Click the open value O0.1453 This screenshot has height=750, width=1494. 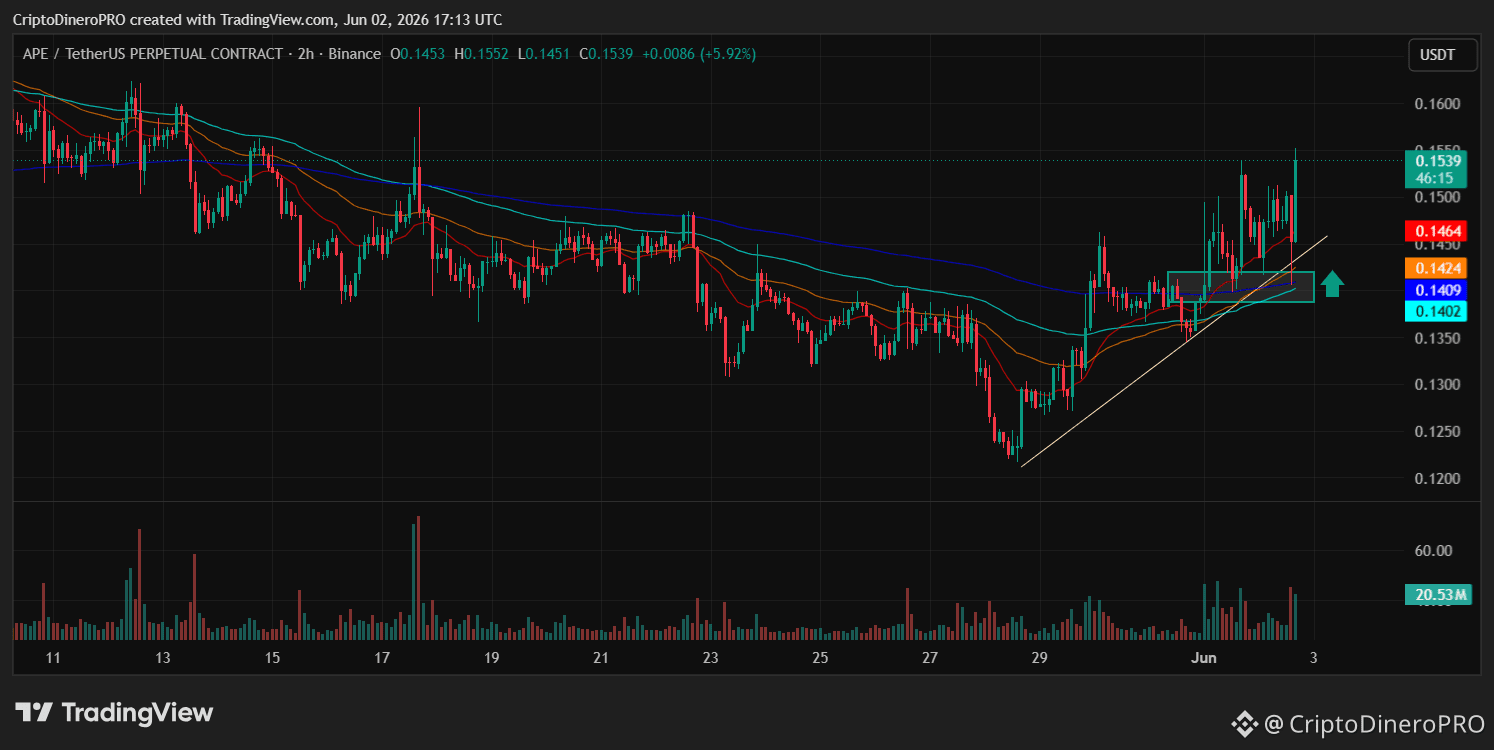(x=419, y=54)
